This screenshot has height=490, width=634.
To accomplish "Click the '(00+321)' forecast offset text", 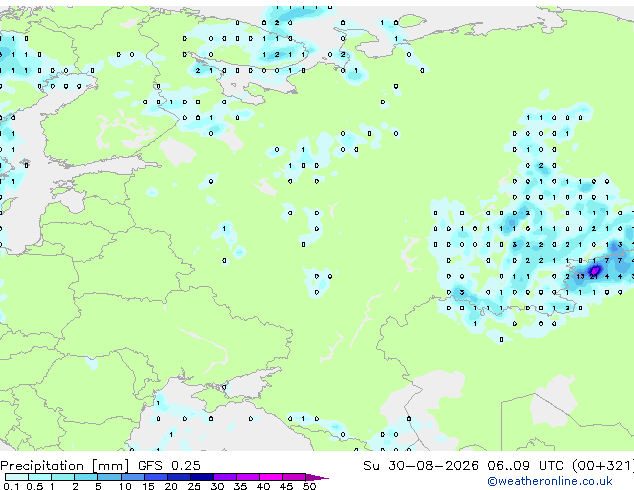I will tap(603, 466).
